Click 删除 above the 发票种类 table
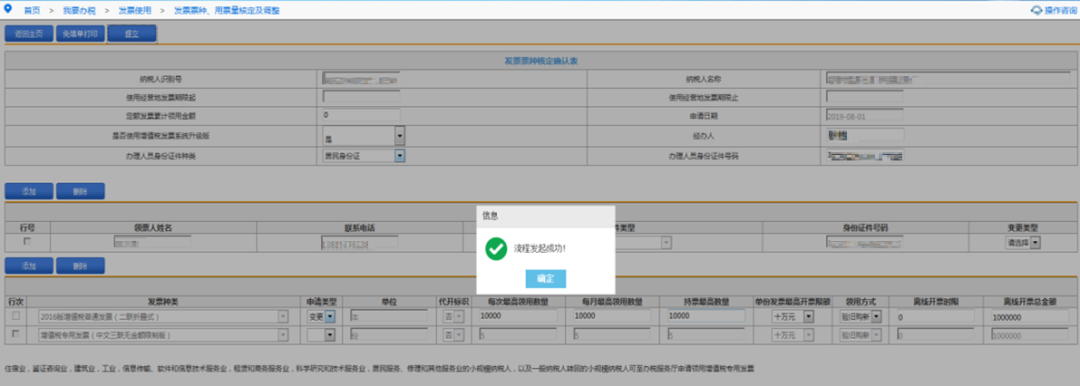Viewport: 1080px width, 386px height. (80, 265)
